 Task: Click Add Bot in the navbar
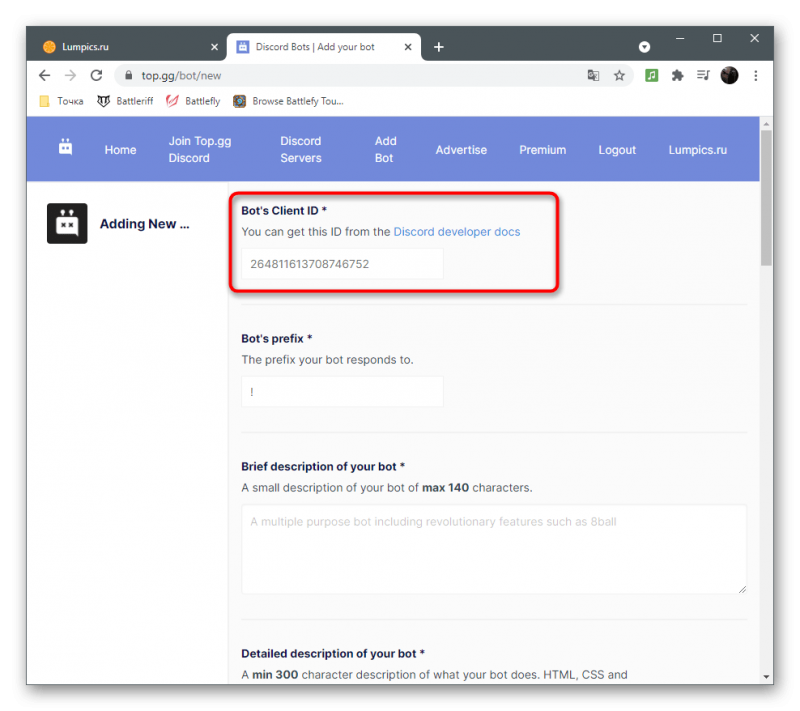click(386, 149)
